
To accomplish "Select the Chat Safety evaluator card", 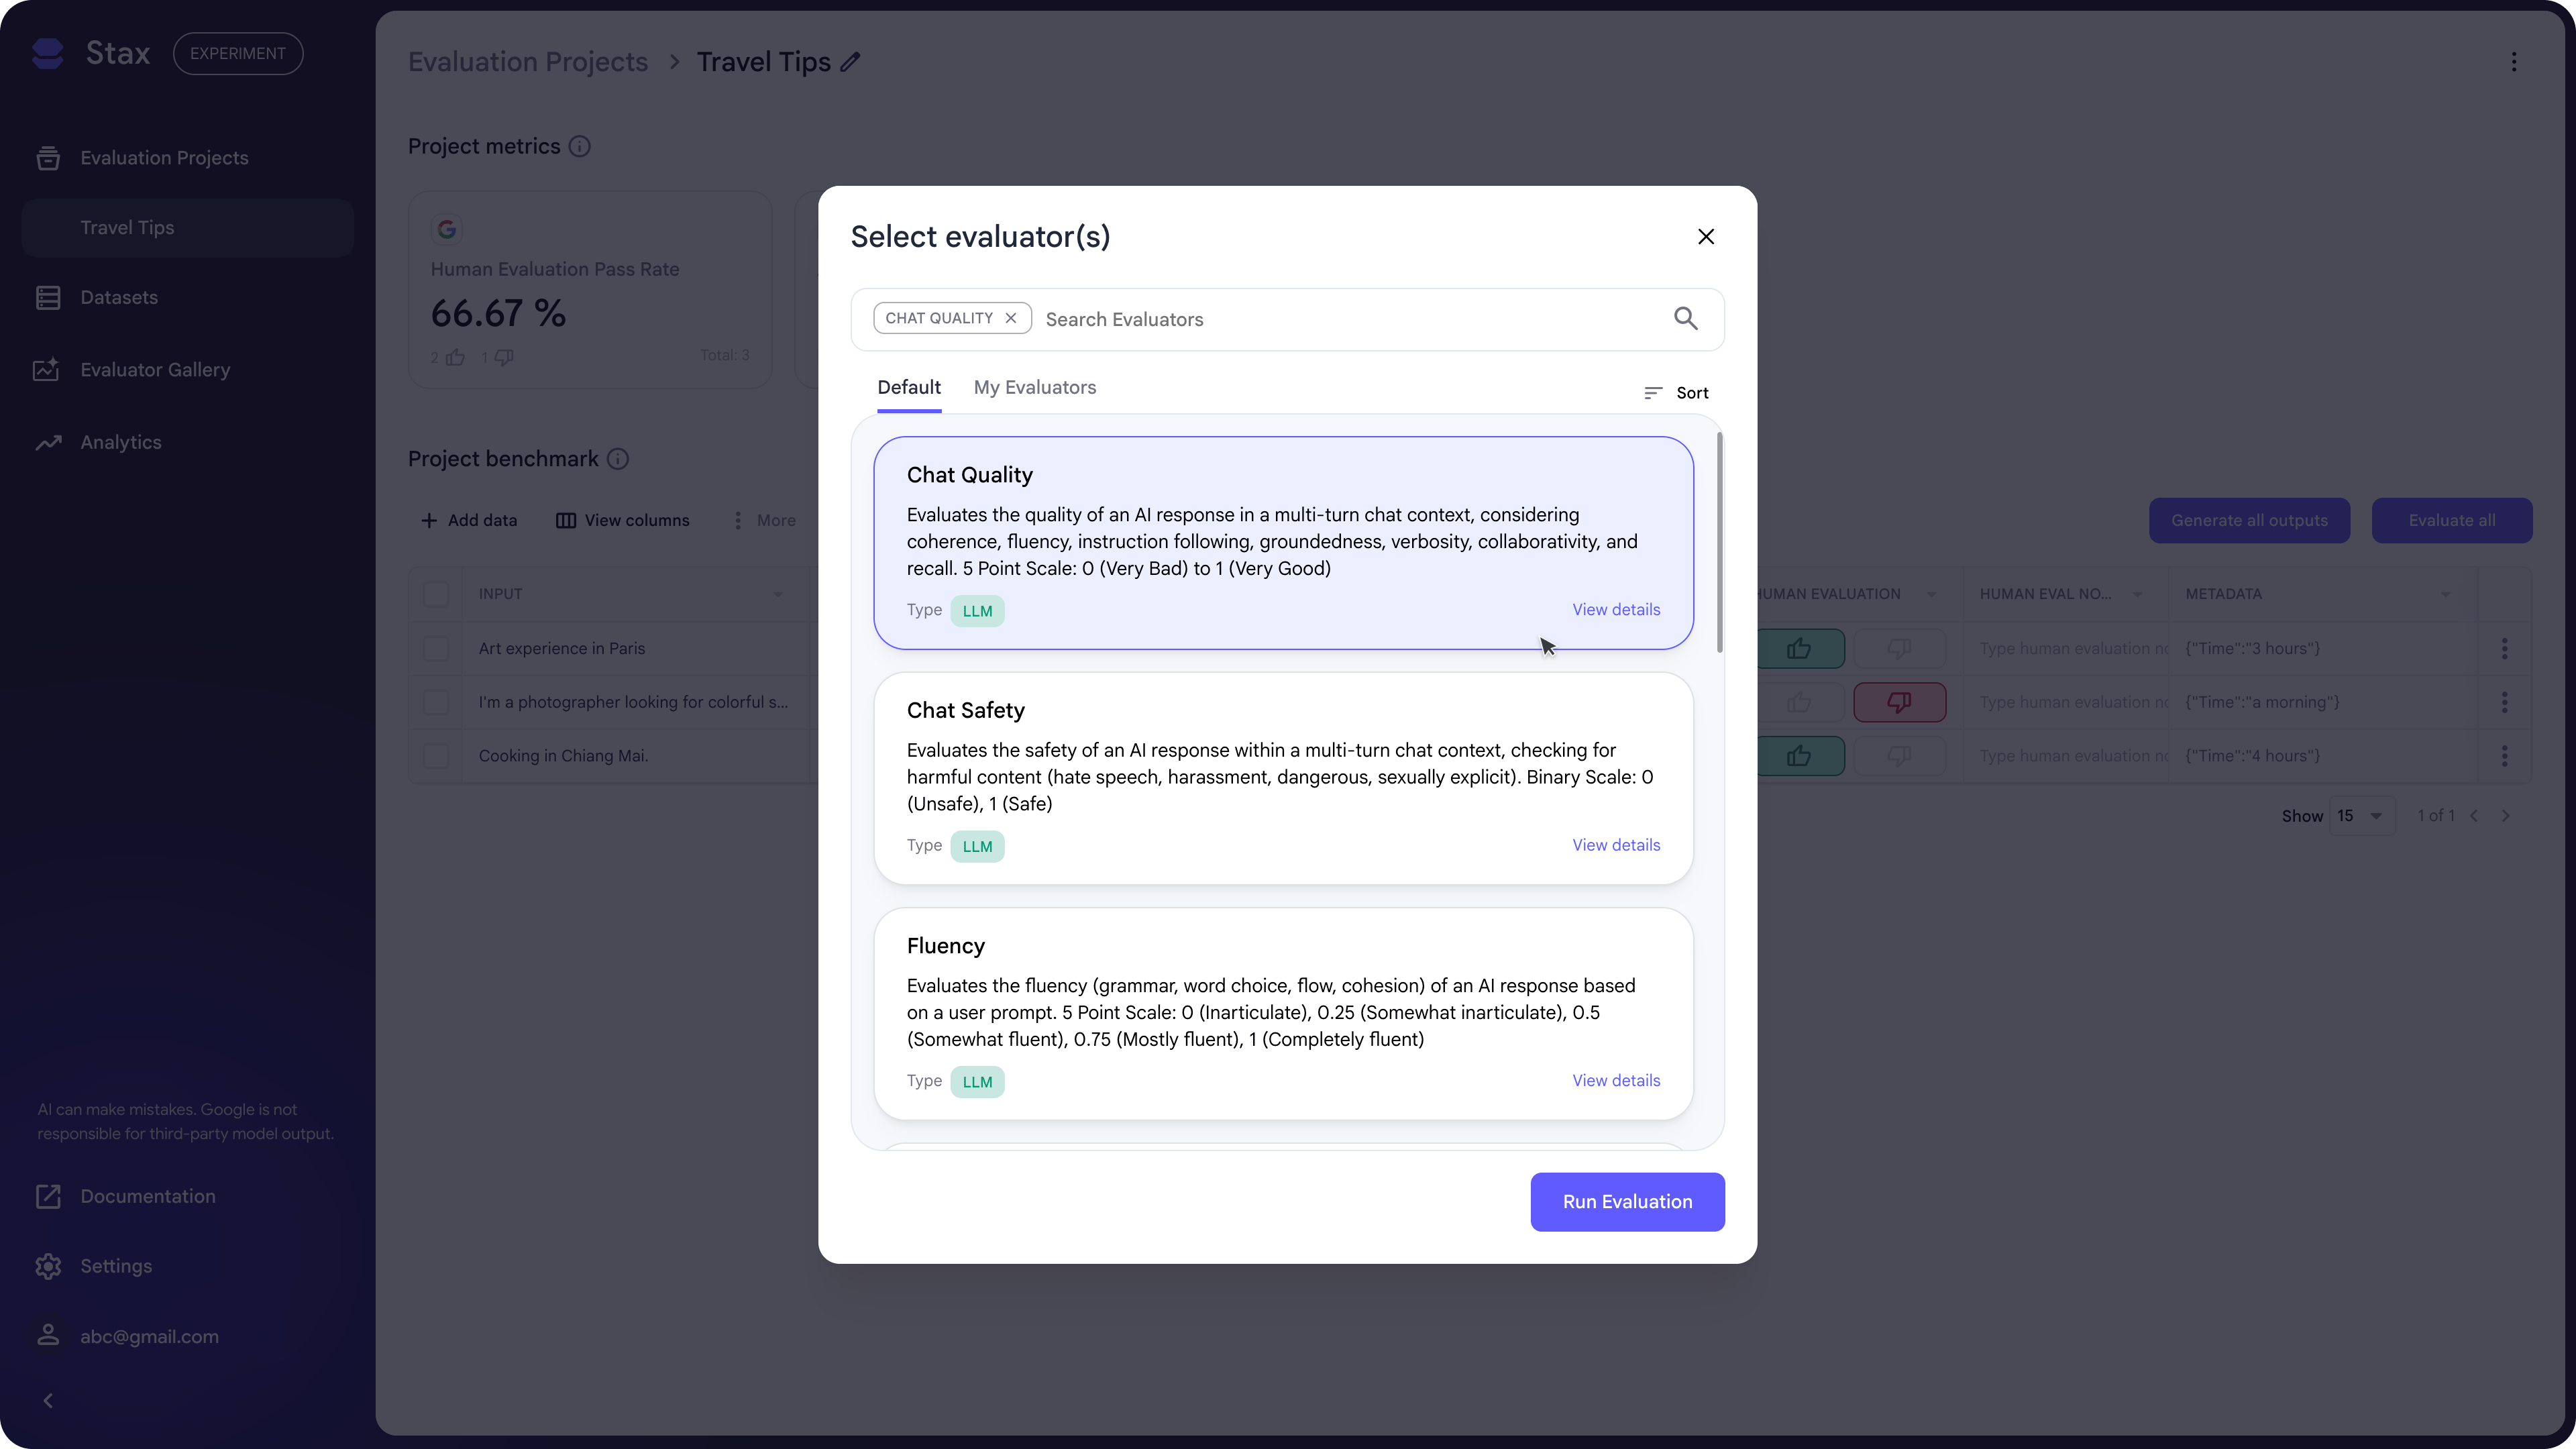I will pyautogui.click(x=1283, y=778).
